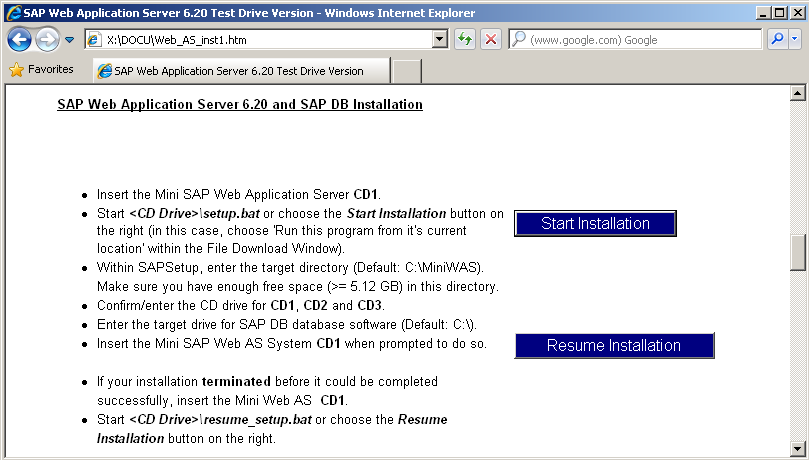This screenshot has width=809, height=460.
Task: Open a new blank tab
Action: click(x=407, y=71)
